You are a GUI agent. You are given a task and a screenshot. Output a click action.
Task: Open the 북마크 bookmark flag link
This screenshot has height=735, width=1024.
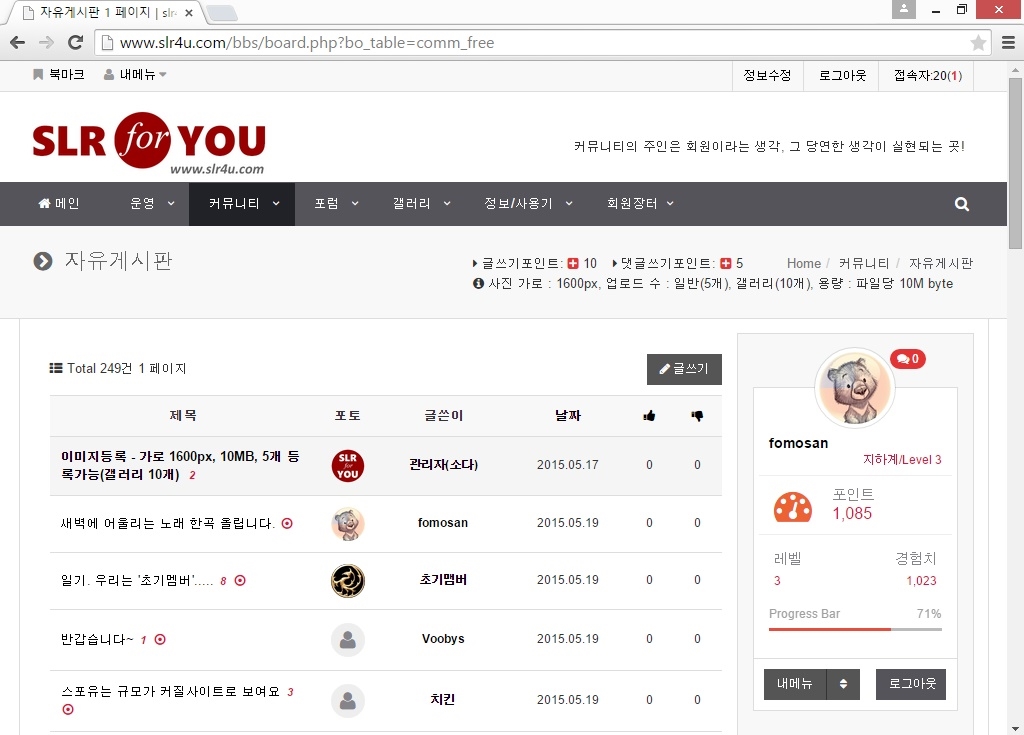(59, 74)
